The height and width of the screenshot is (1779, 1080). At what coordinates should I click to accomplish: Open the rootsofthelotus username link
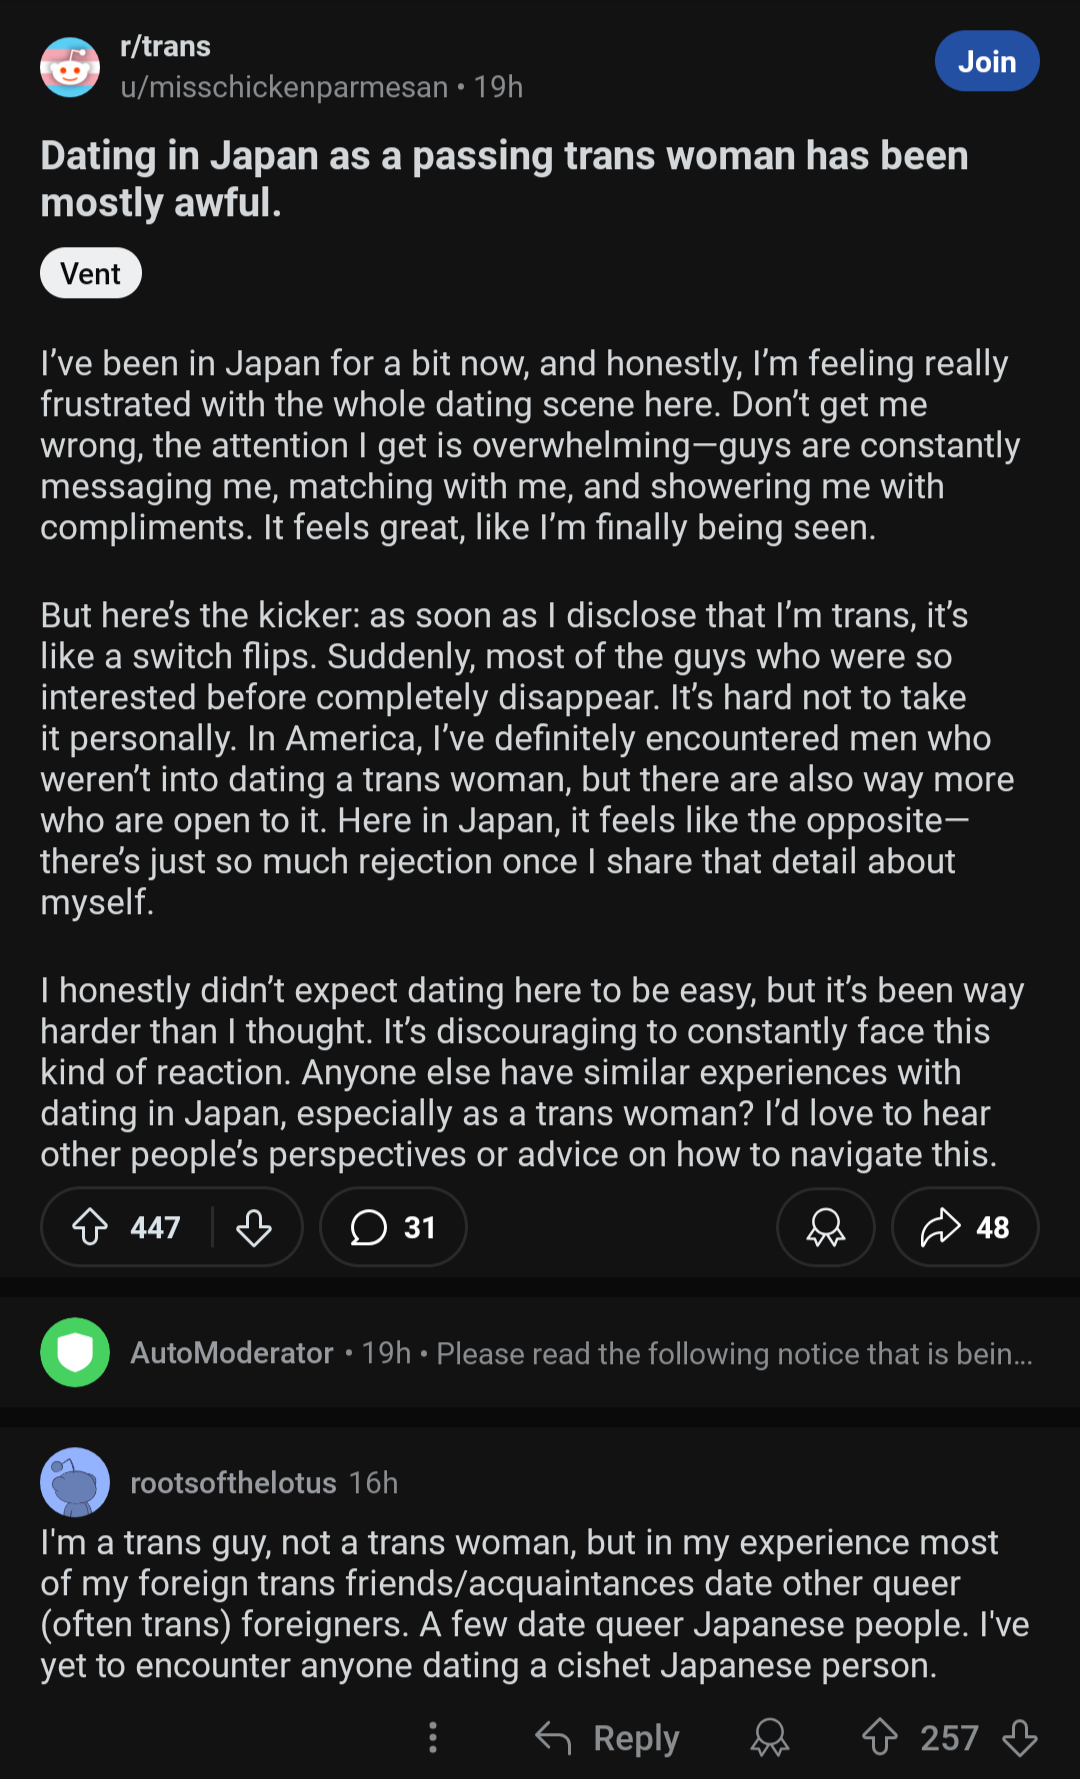coord(233,1482)
